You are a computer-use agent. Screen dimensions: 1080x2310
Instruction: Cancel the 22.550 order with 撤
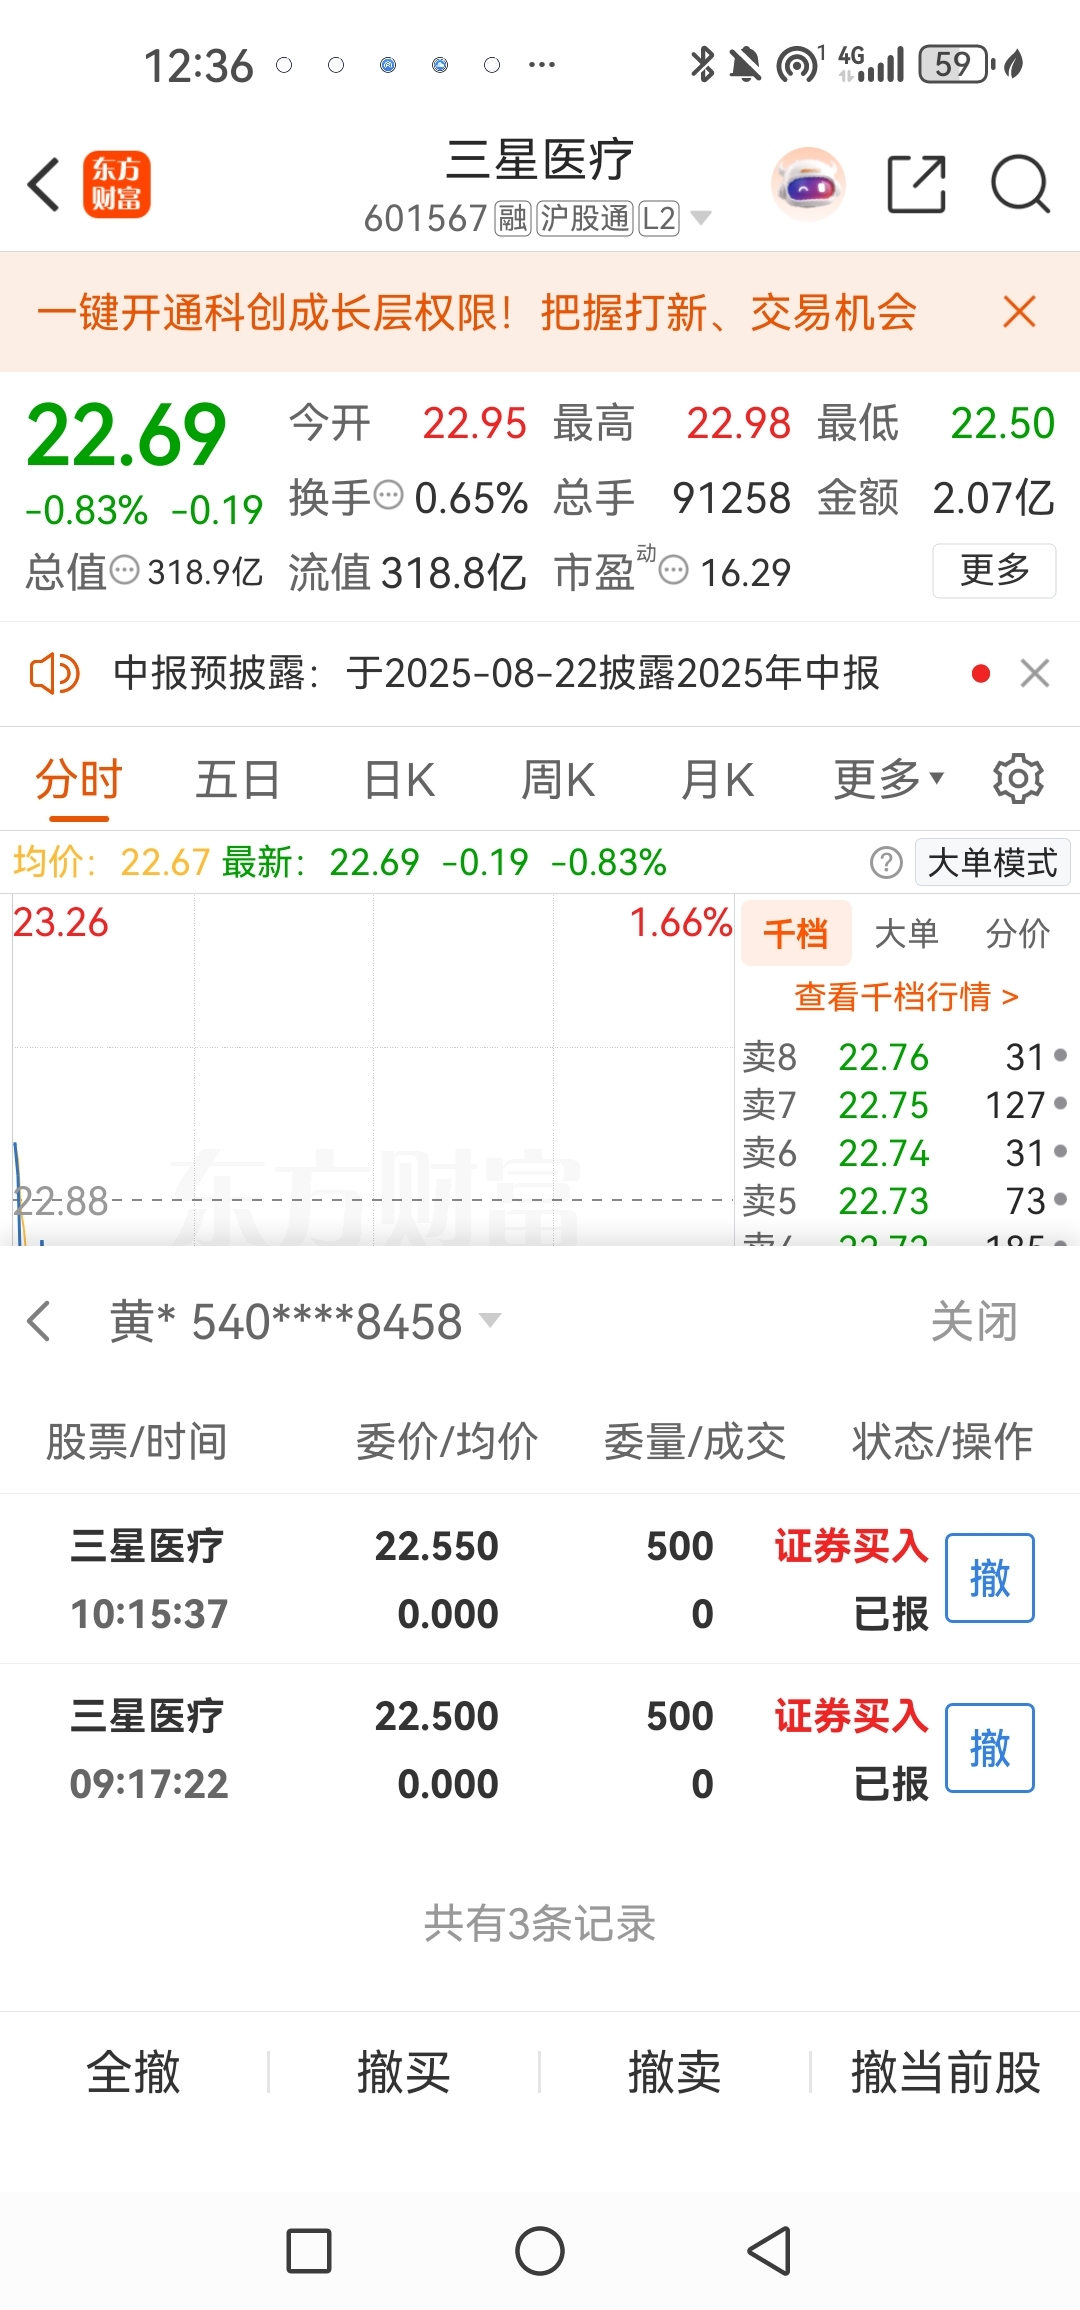point(990,1578)
